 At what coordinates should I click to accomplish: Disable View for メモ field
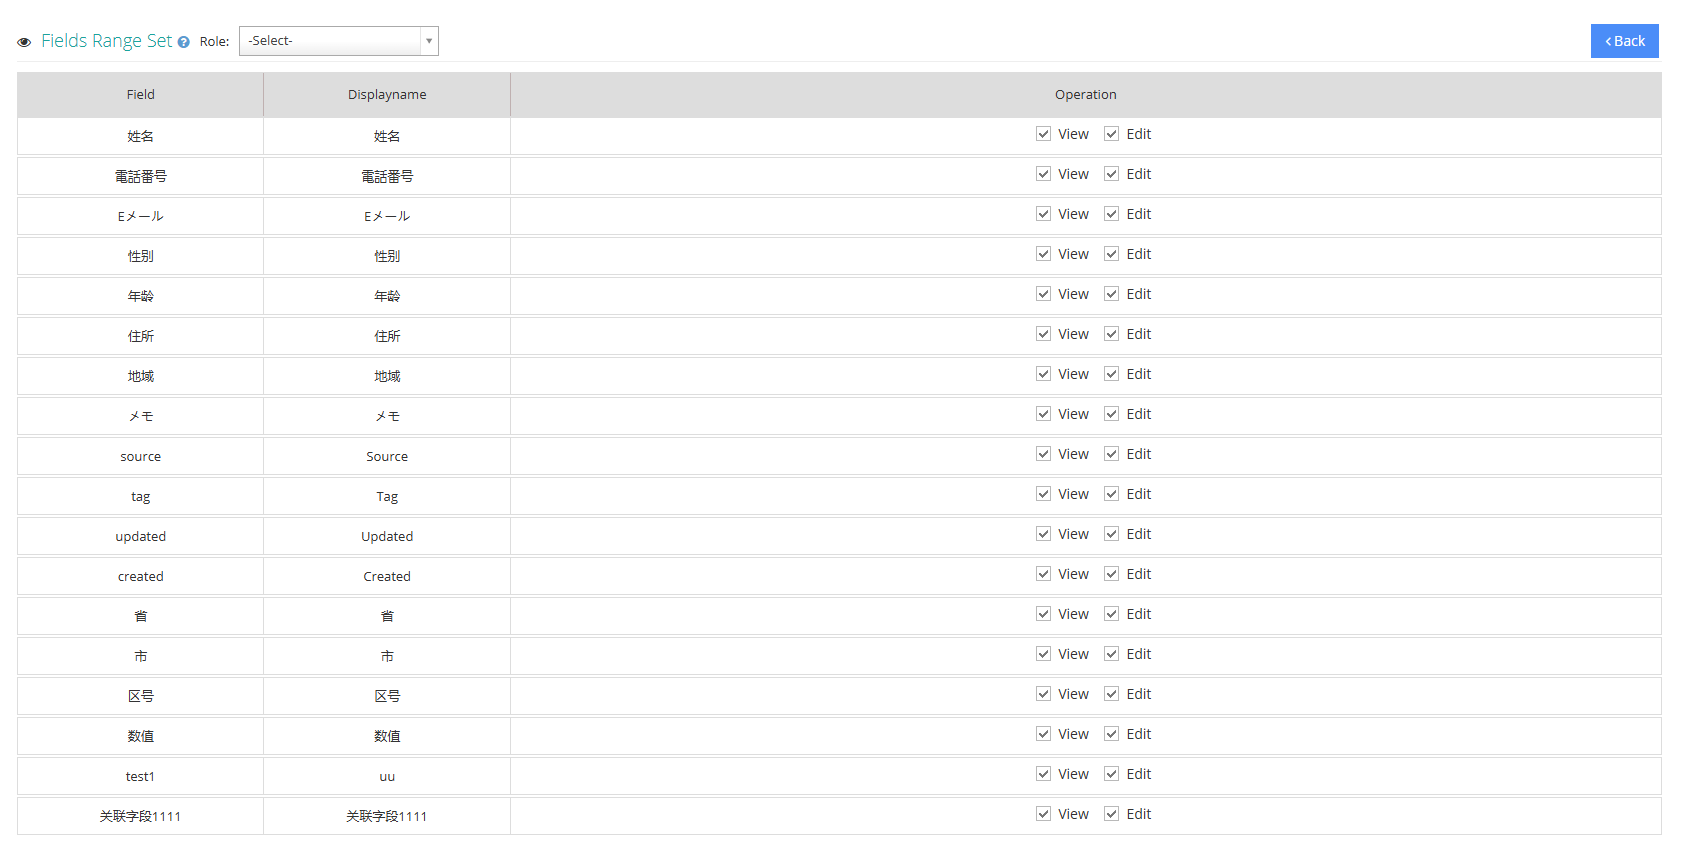1043,414
